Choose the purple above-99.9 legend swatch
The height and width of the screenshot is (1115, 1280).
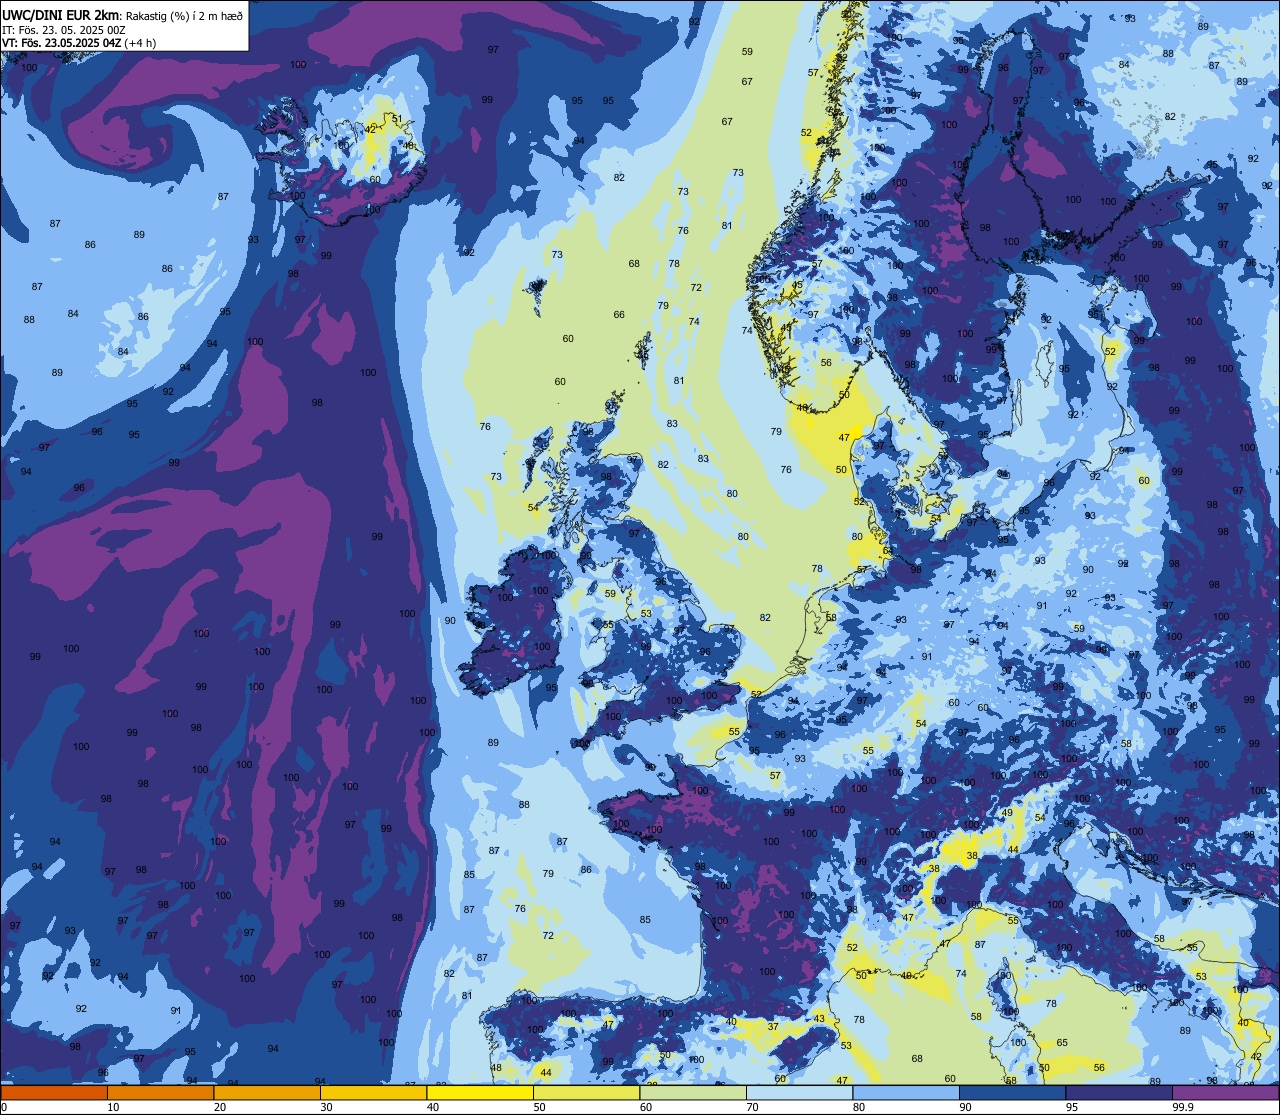(1225, 1092)
